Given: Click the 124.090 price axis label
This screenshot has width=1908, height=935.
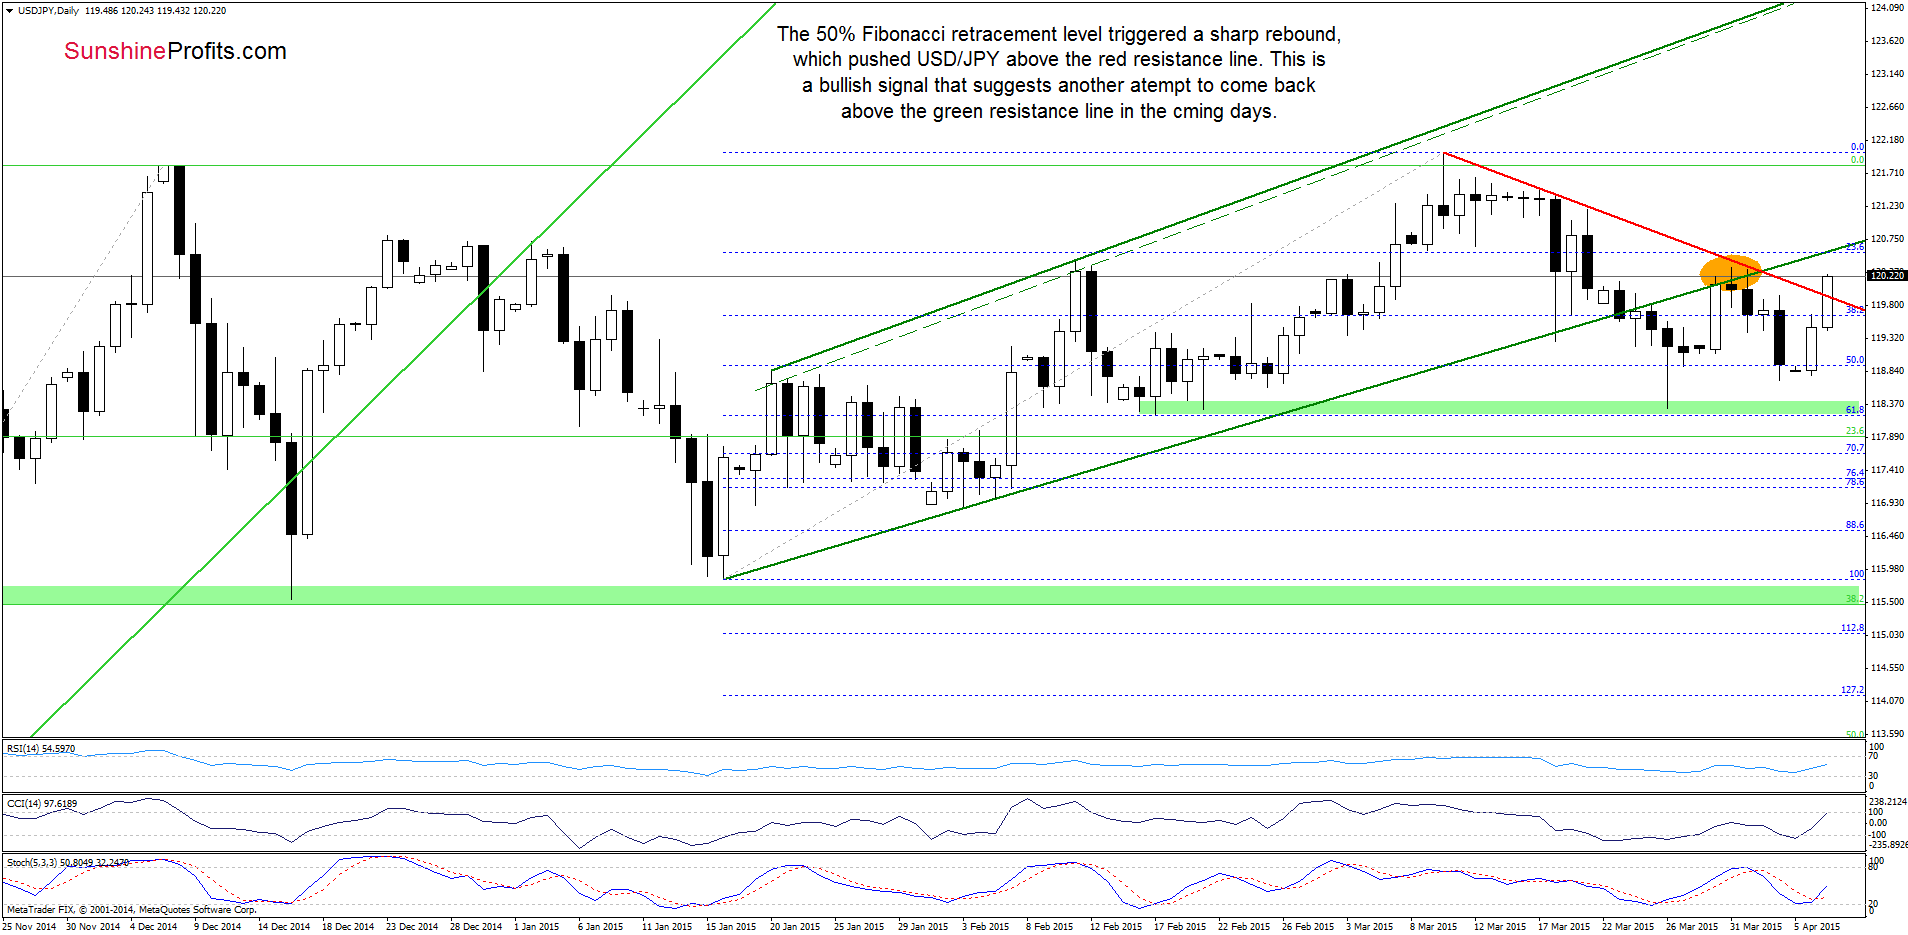Looking at the screenshot, I should [x=1887, y=8].
